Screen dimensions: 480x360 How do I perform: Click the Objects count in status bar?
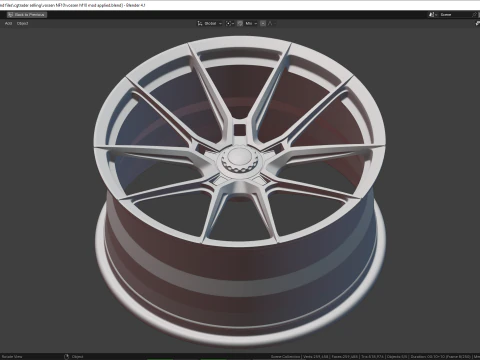click(x=397, y=357)
